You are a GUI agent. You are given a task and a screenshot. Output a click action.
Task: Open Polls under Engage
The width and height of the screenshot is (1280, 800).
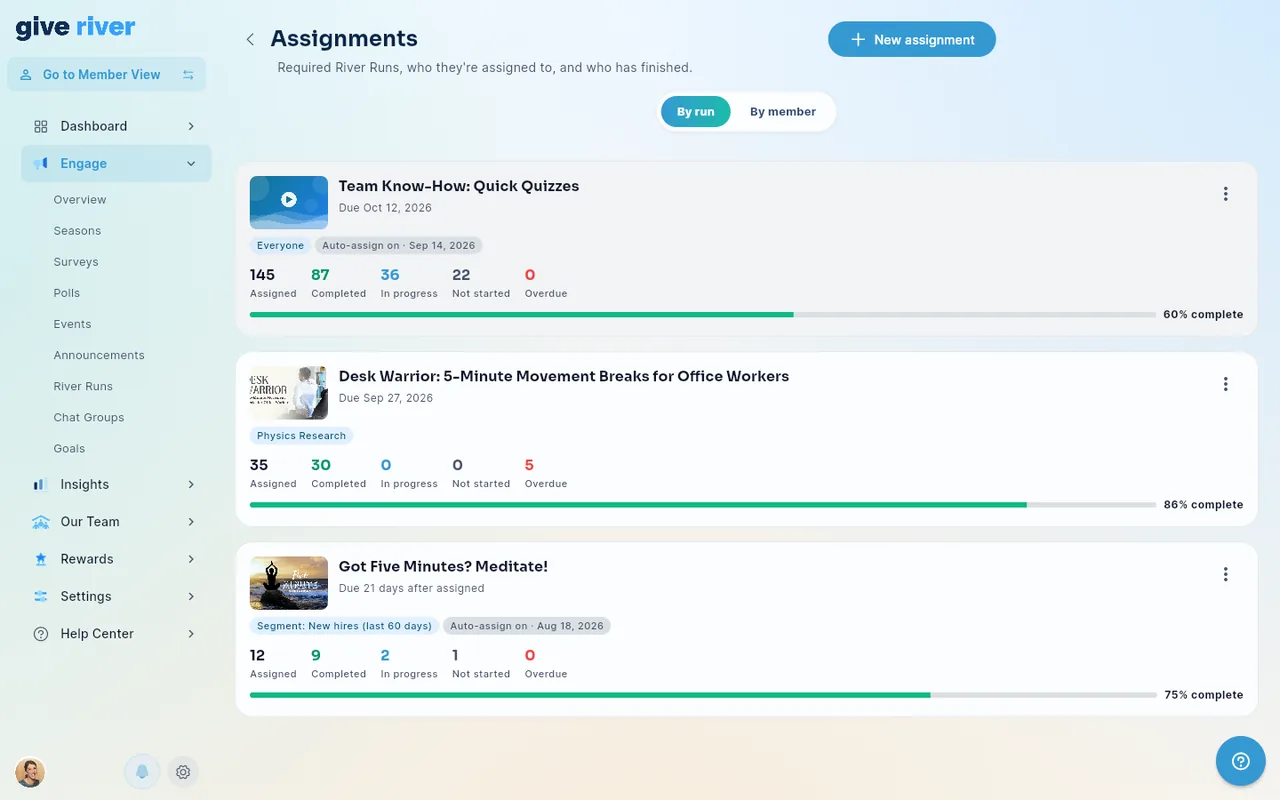[67, 293]
